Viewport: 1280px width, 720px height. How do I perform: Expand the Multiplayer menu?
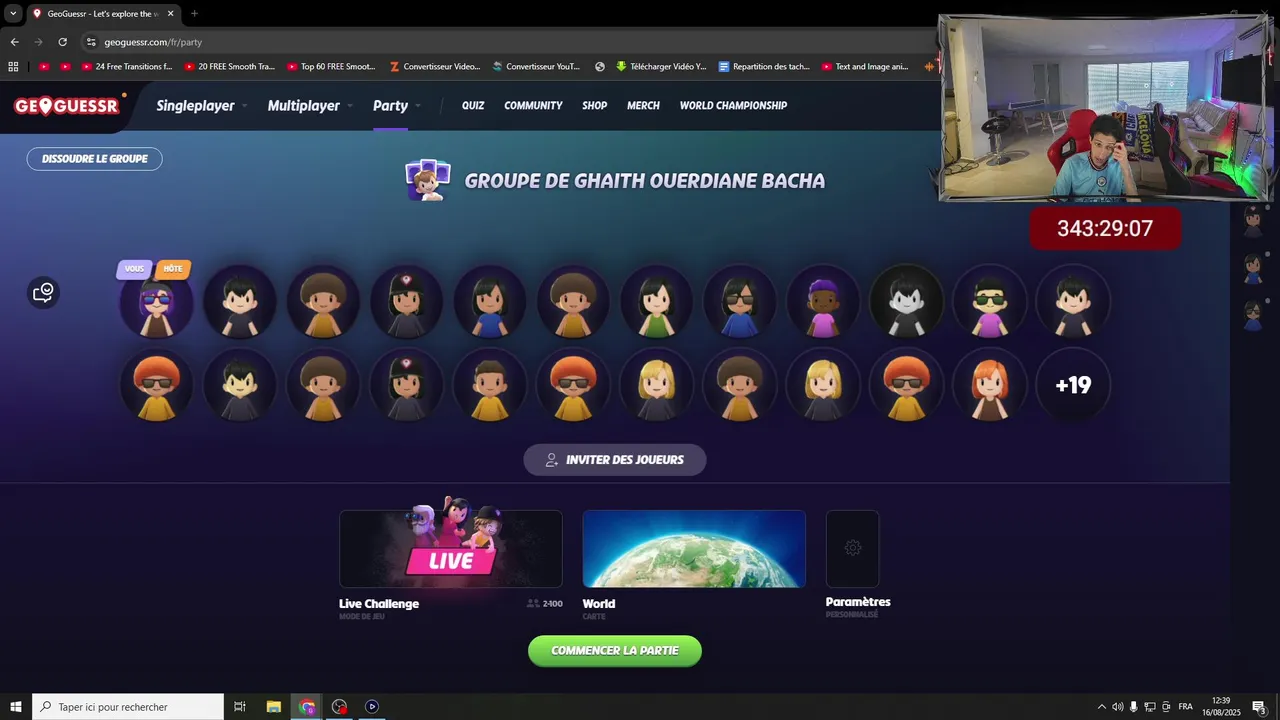pyautogui.click(x=310, y=105)
